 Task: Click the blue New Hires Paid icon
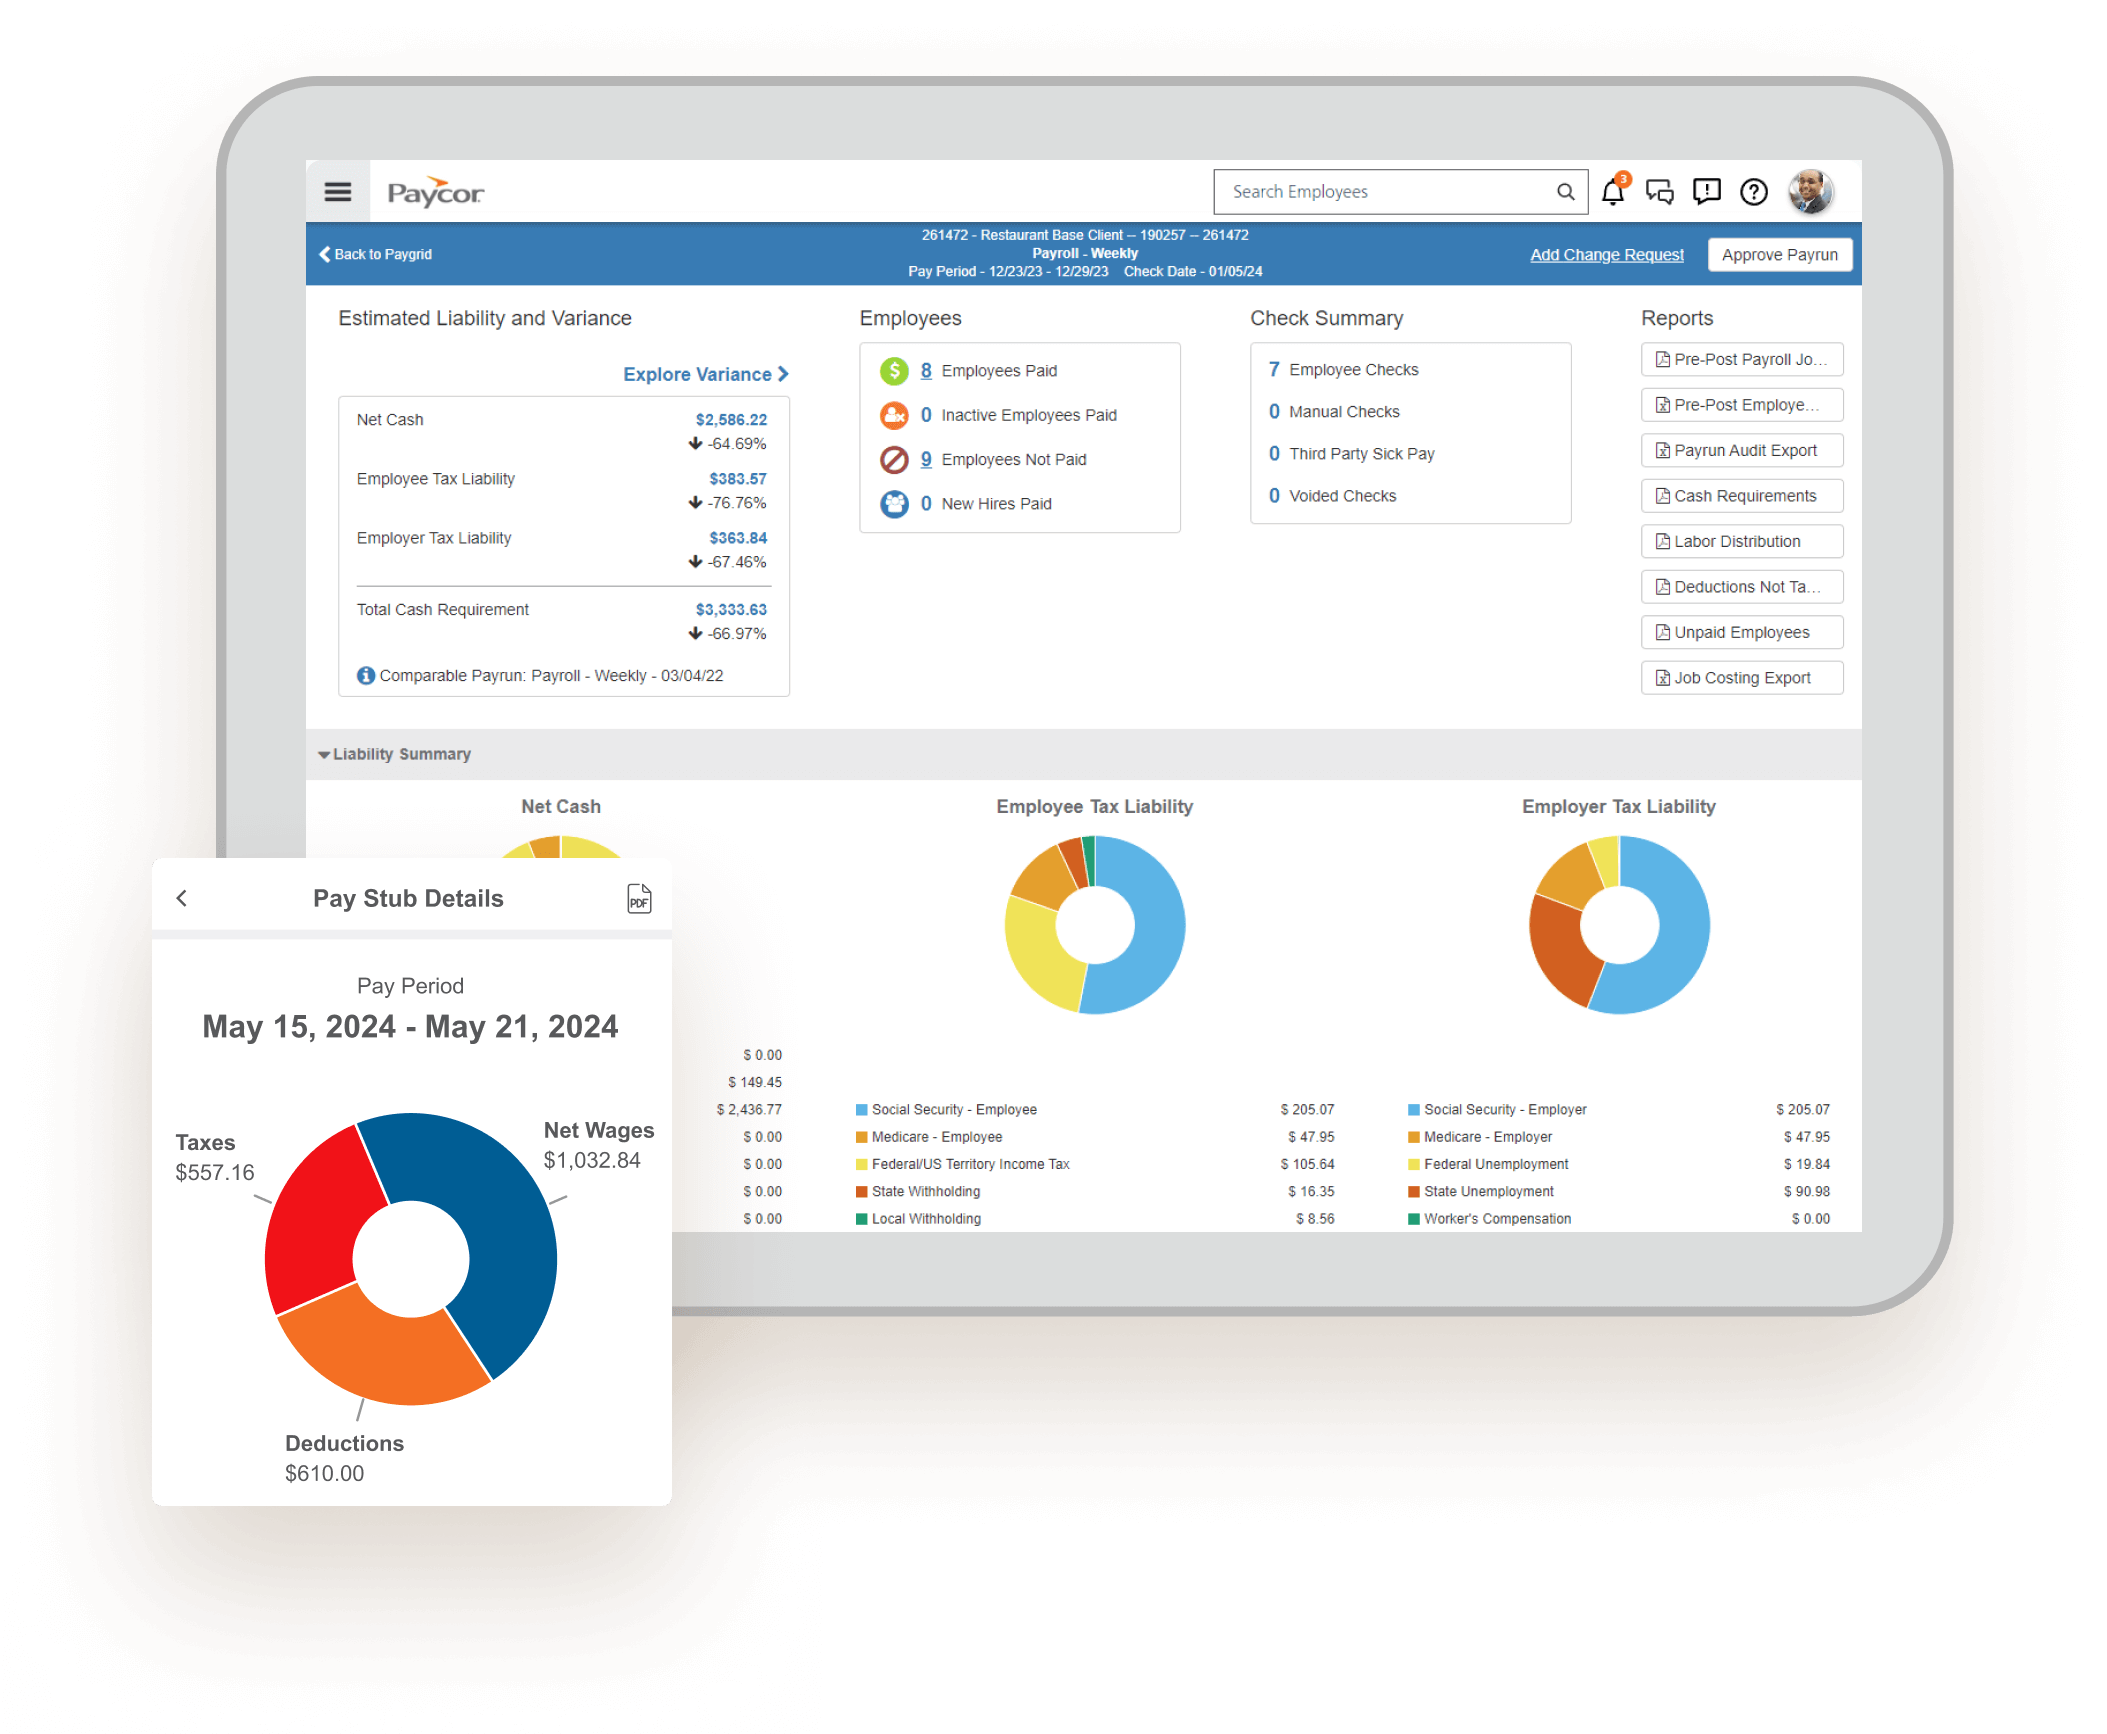(x=894, y=504)
